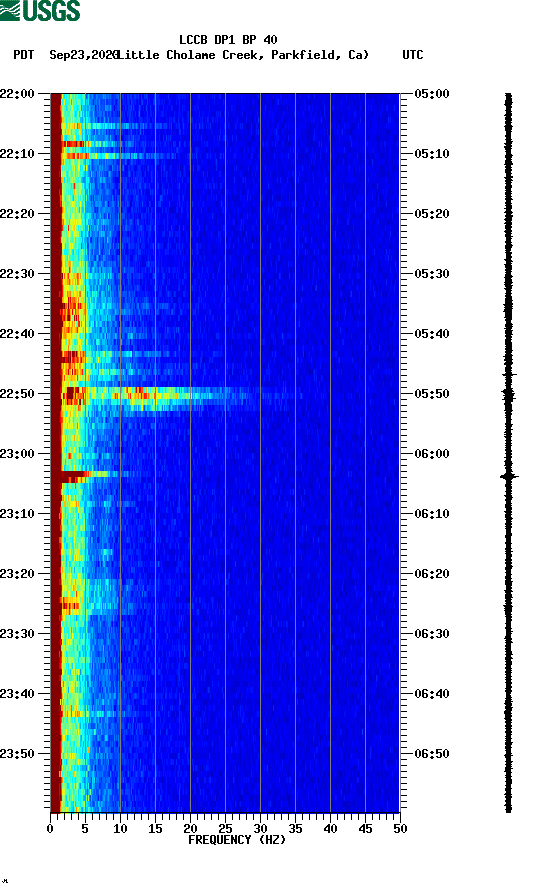The height and width of the screenshot is (892, 552).
Task: Click the 22:00 PDT time label
Action: coord(17,94)
